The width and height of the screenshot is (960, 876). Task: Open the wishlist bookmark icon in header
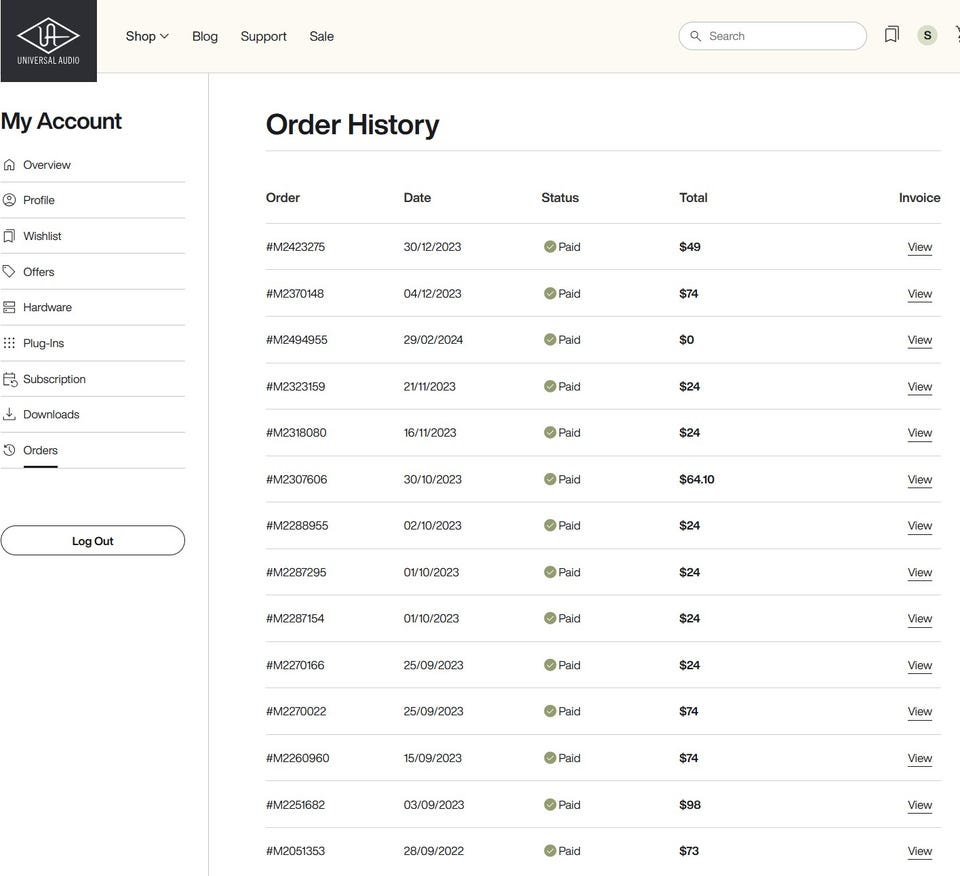[891, 35]
